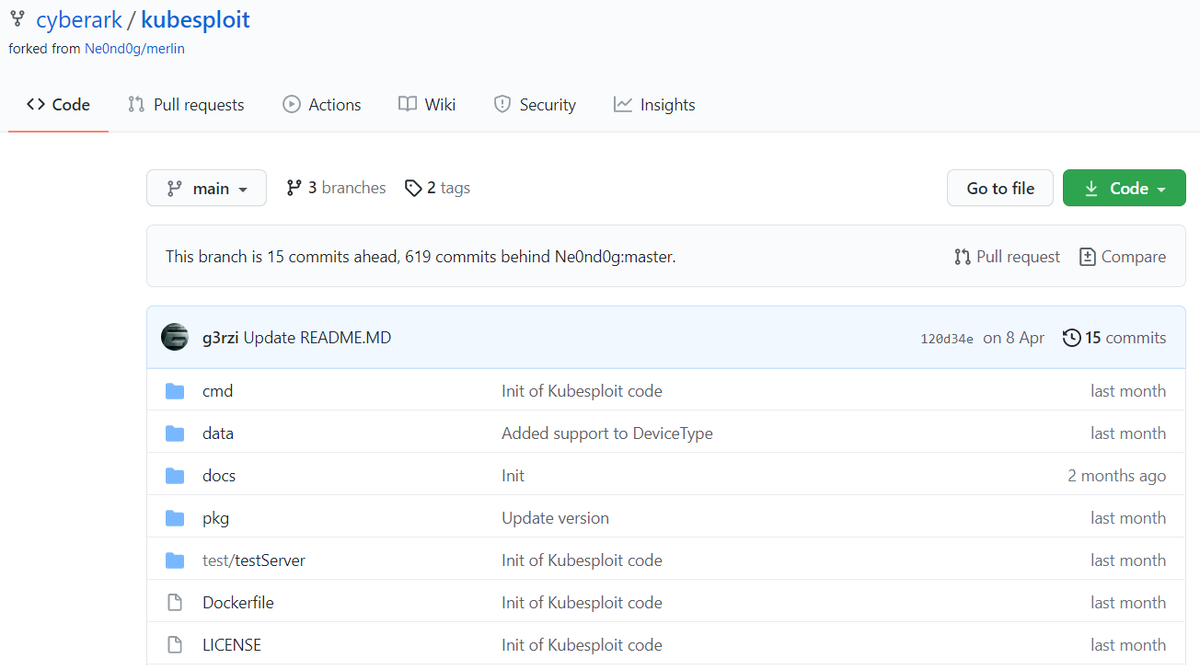This screenshot has height=670, width=1200.
Task: Open the main branch dropdown
Action: click(x=206, y=188)
